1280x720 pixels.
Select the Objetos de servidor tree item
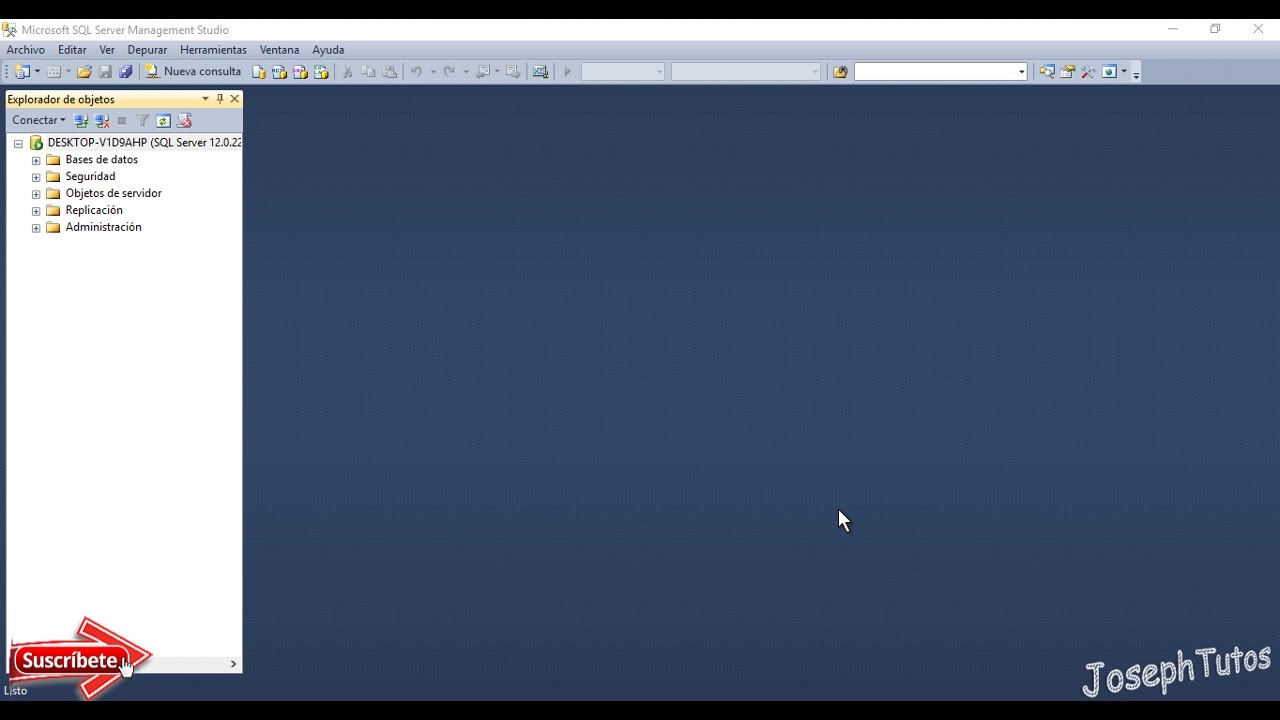point(113,194)
